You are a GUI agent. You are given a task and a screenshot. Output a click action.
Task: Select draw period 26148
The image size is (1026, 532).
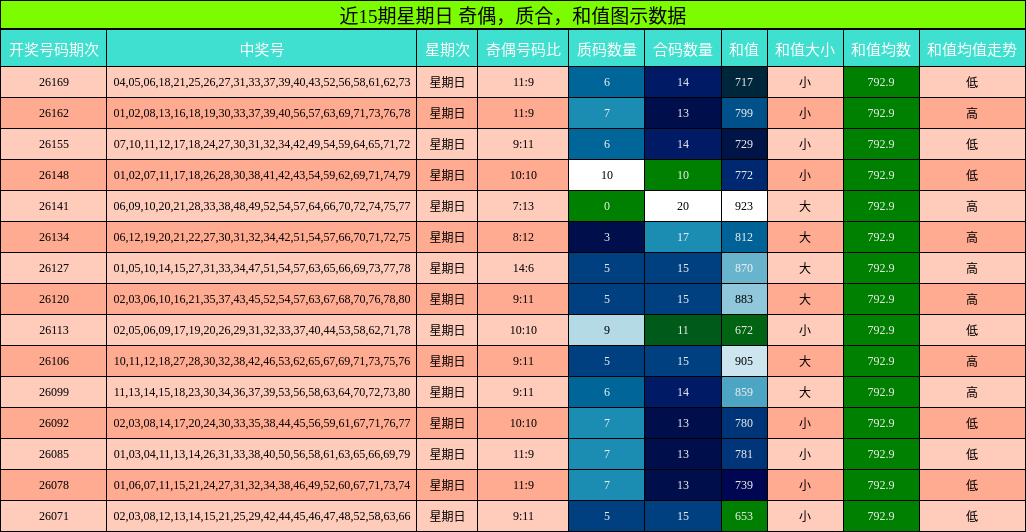click(x=54, y=175)
